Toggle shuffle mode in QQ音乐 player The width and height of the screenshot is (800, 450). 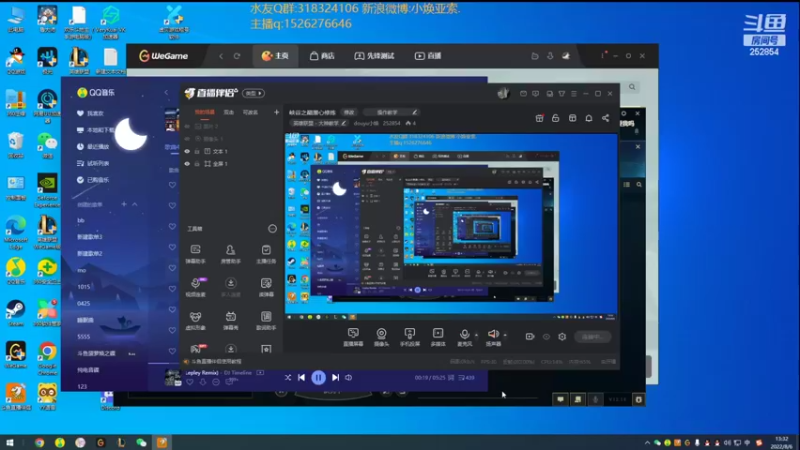coord(288,378)
